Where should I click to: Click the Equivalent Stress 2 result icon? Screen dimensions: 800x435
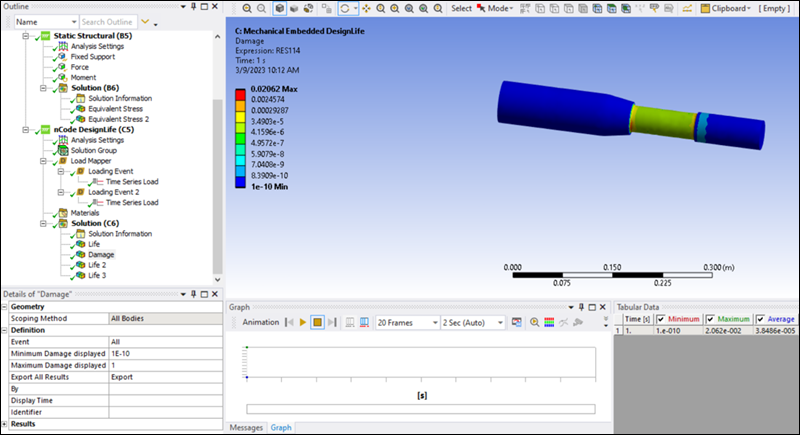point(80,120)
